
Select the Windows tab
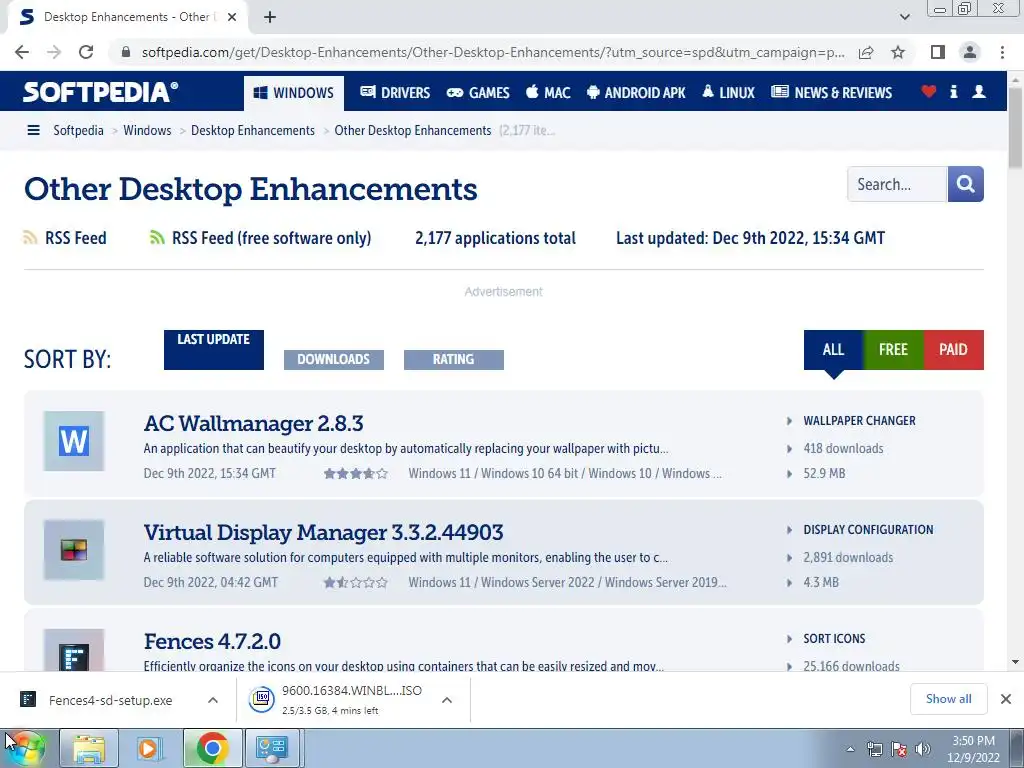294,93
